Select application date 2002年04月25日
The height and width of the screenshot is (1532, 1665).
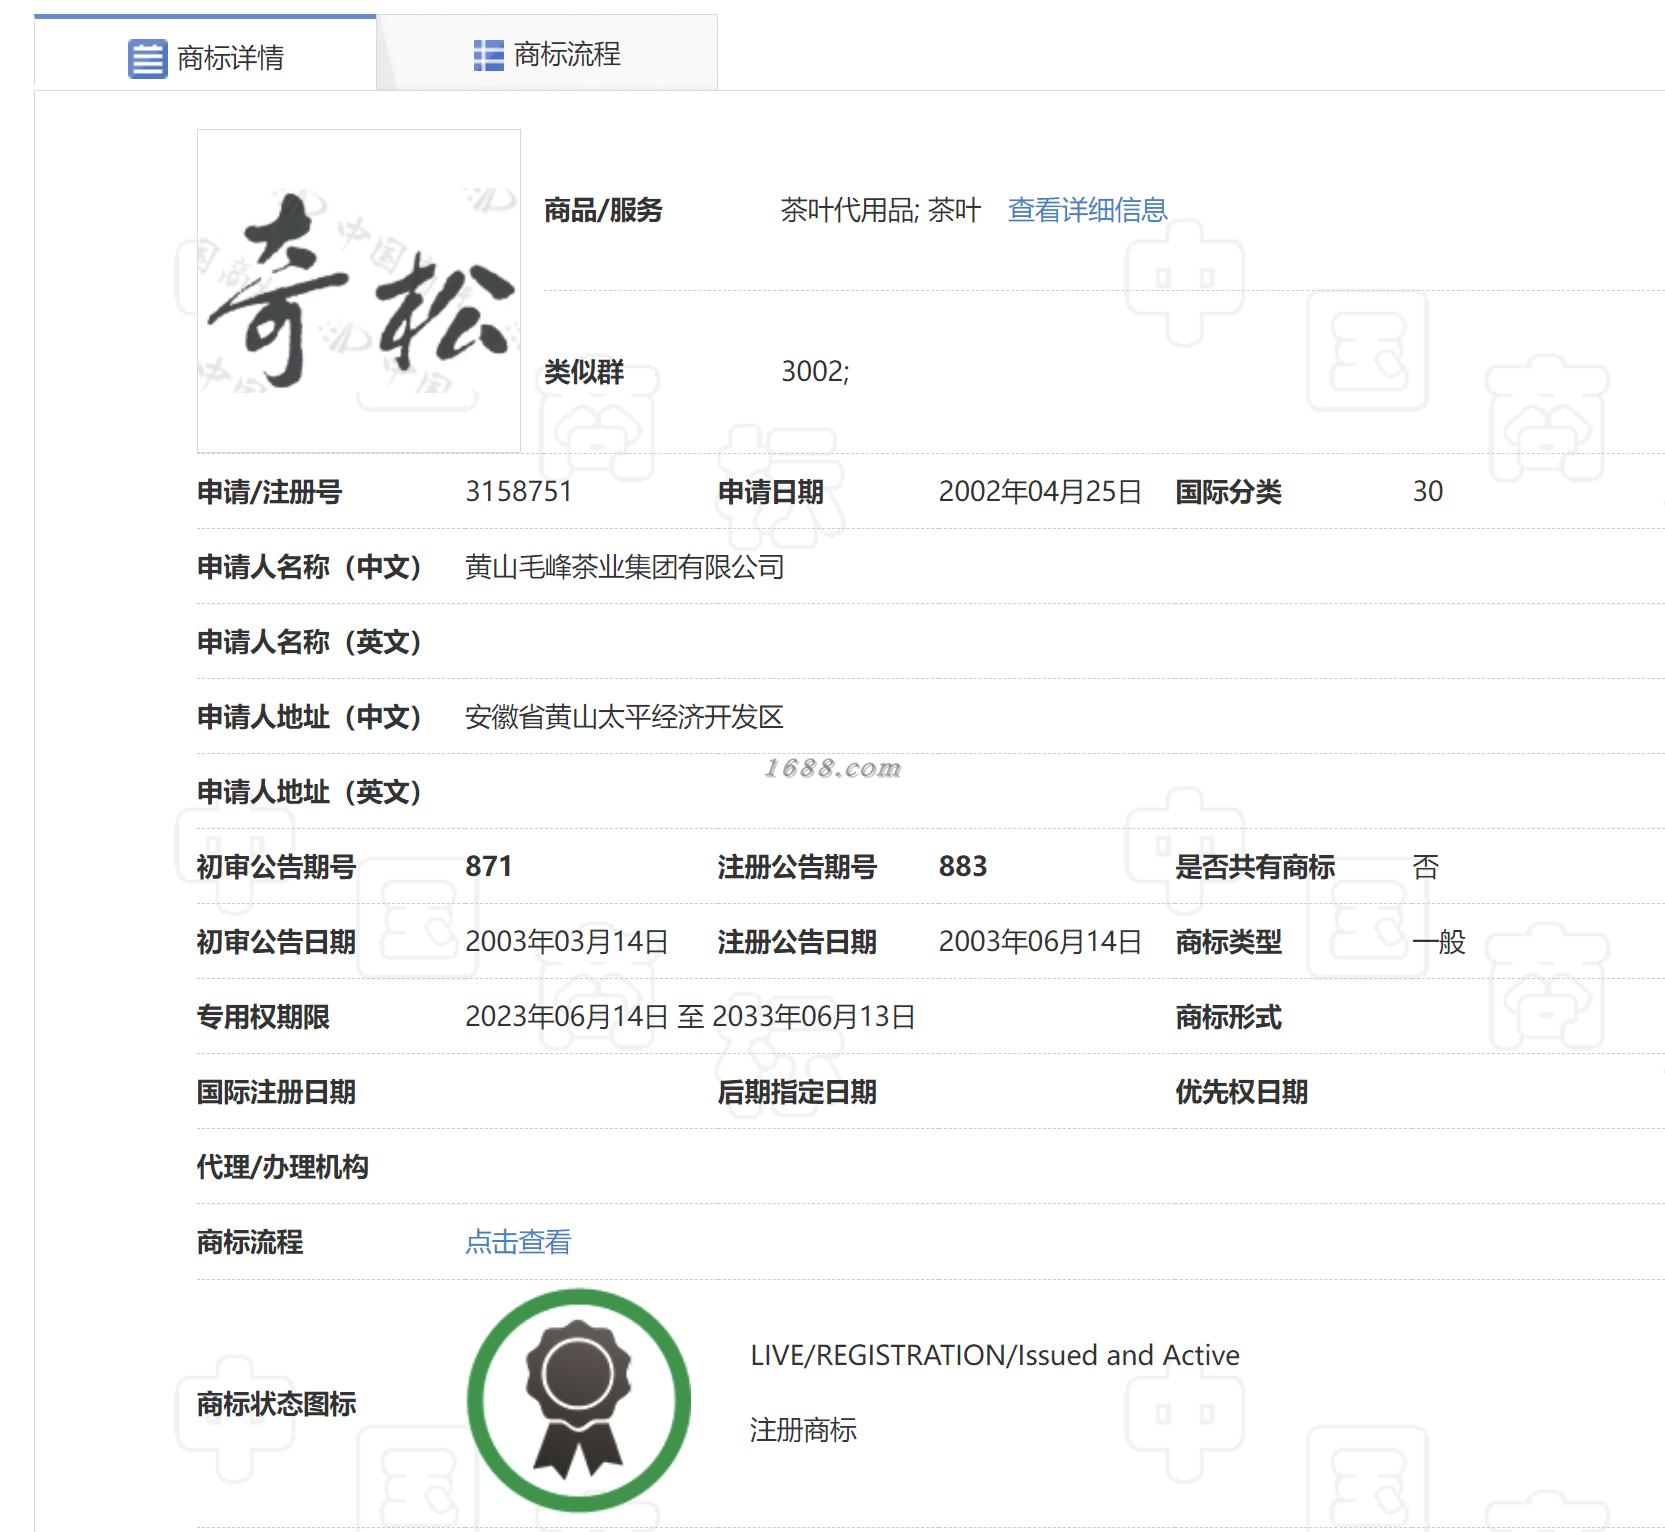pyautogui.click(x=1040, y=491)
